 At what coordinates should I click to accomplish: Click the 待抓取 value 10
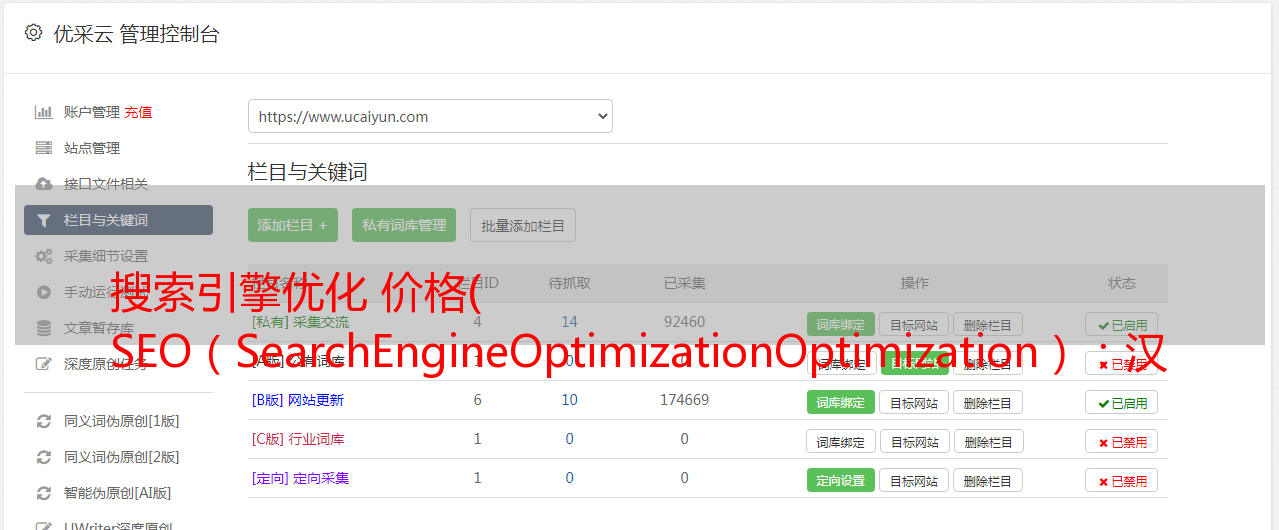point(569,400)
